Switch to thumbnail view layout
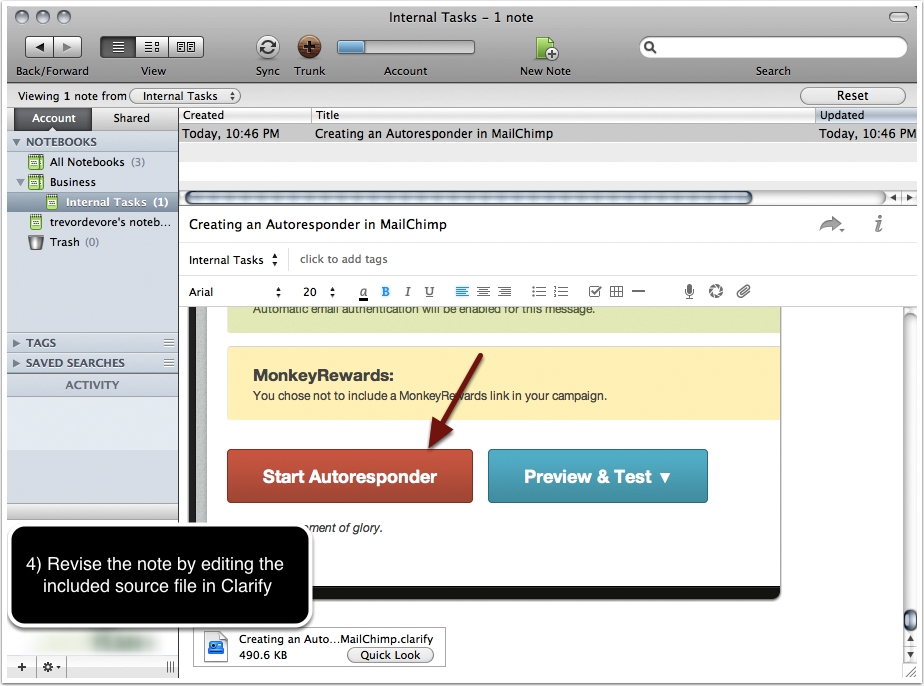Screen dimensions: 924x686 (186, 47)
